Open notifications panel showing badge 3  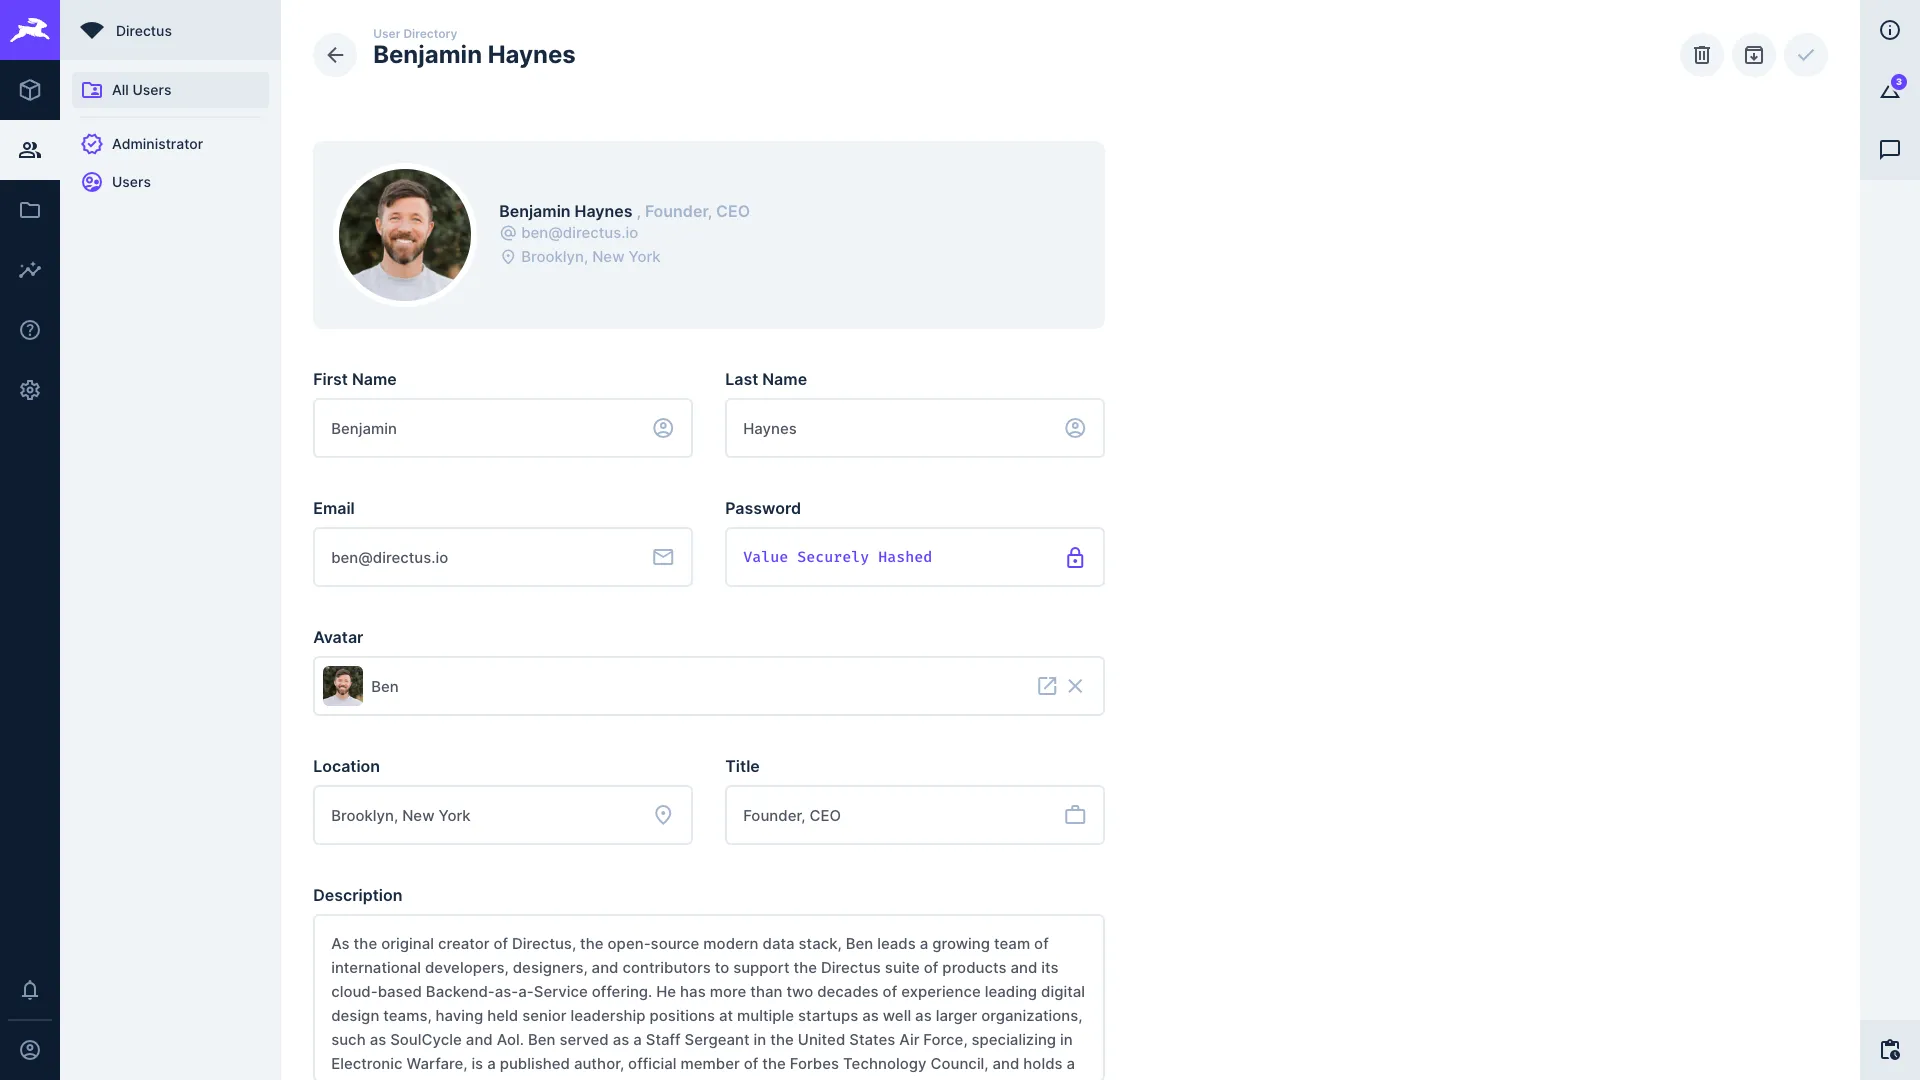tap(1891, 89)
